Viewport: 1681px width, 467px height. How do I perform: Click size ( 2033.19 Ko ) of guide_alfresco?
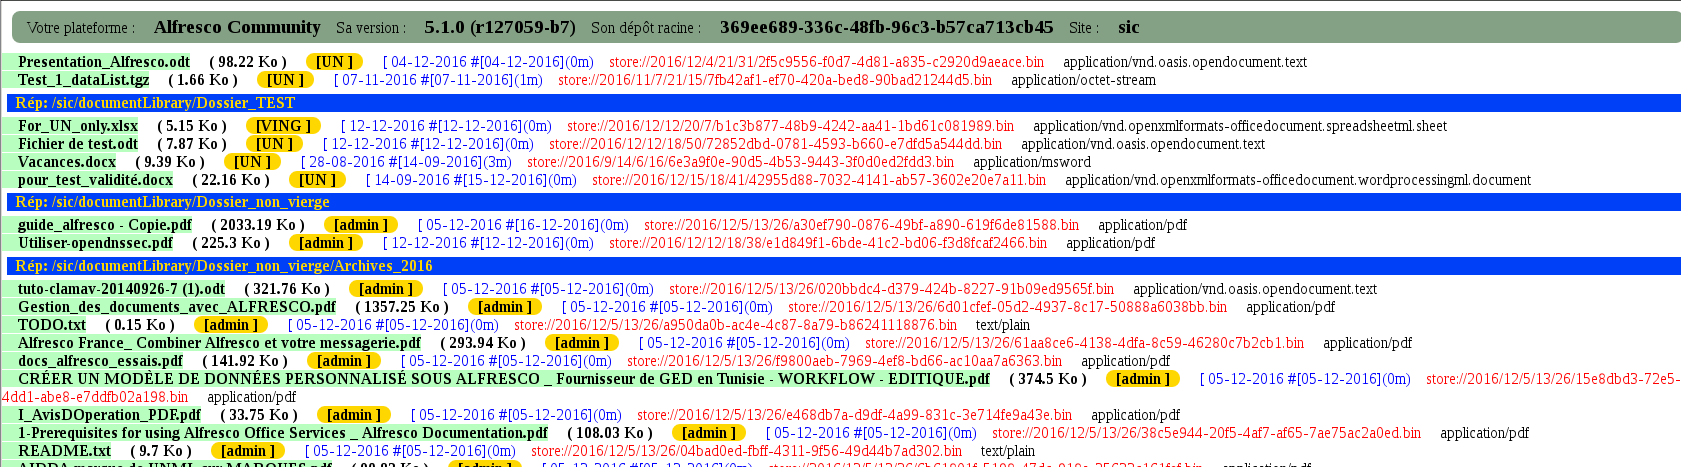click(258, 225)
